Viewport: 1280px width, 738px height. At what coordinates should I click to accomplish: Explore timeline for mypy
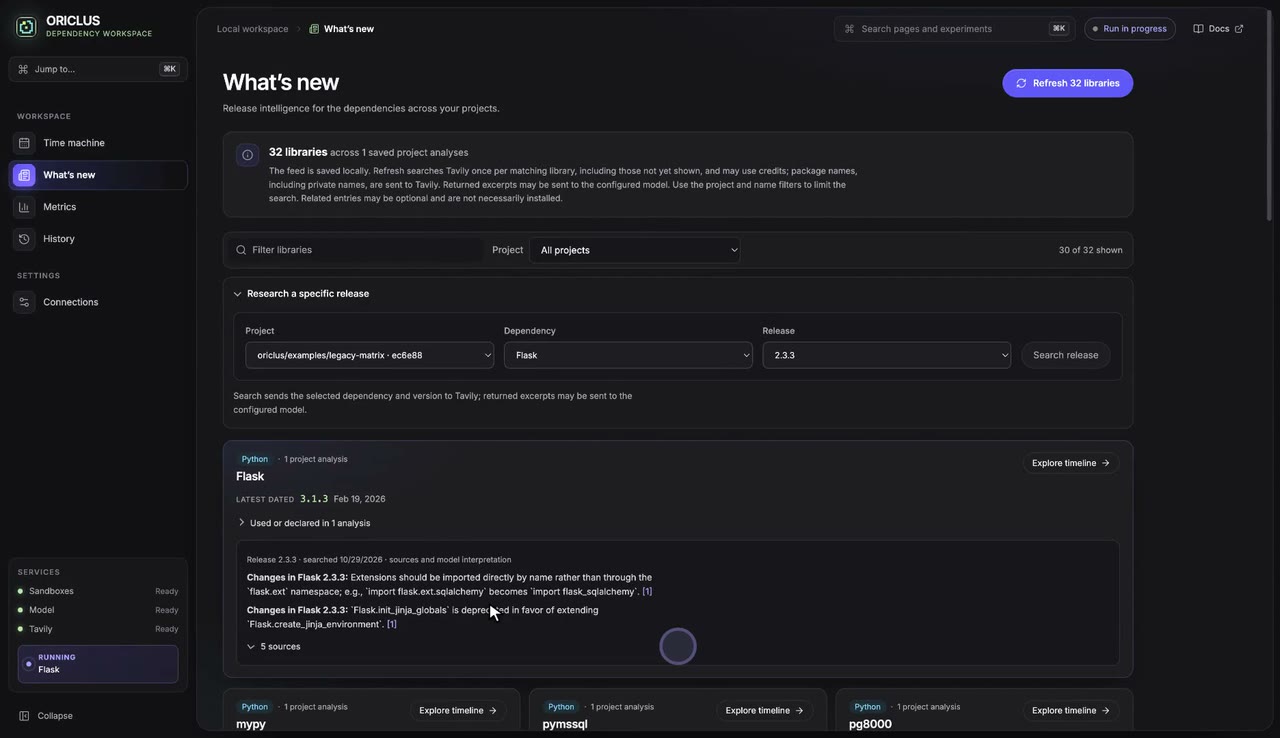457,711
